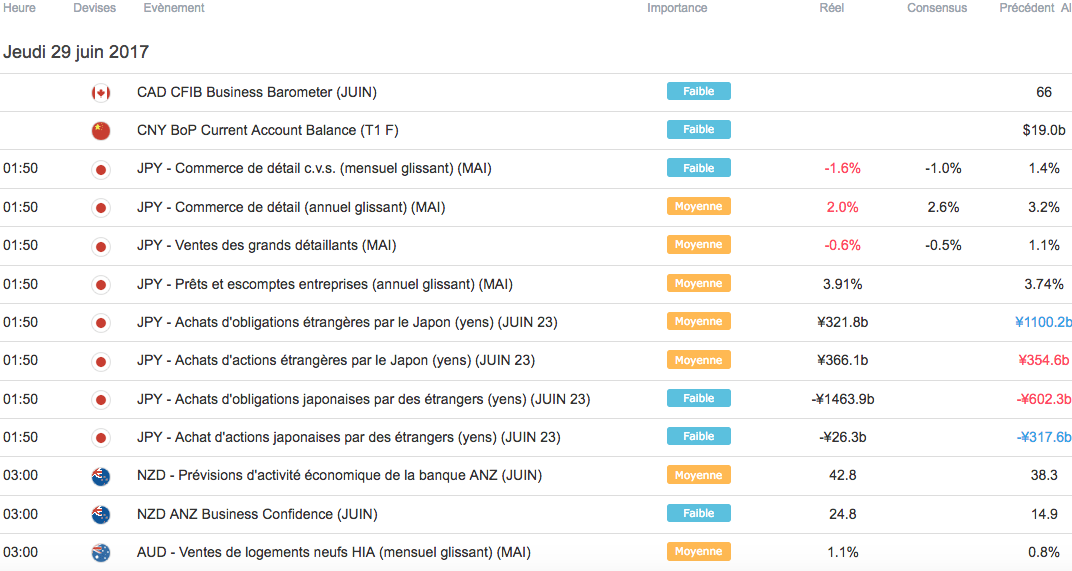Click the Consensus column header
This screenshot has height=571, width=1072.
click(x=937, y=8)
